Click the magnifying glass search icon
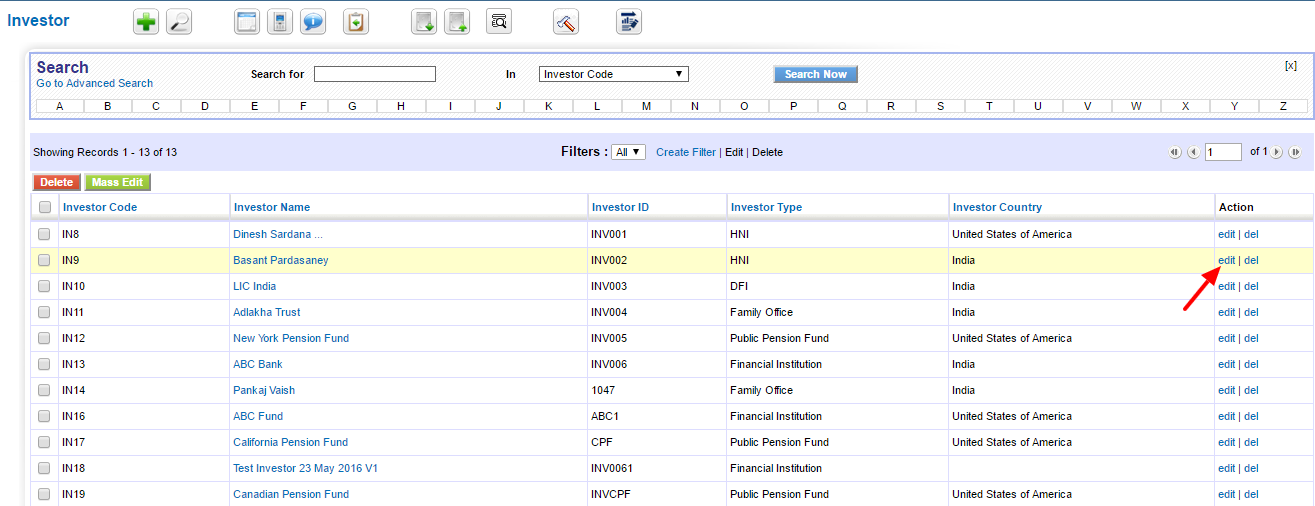The image size is (1315, 506). [x=178, y=22]
